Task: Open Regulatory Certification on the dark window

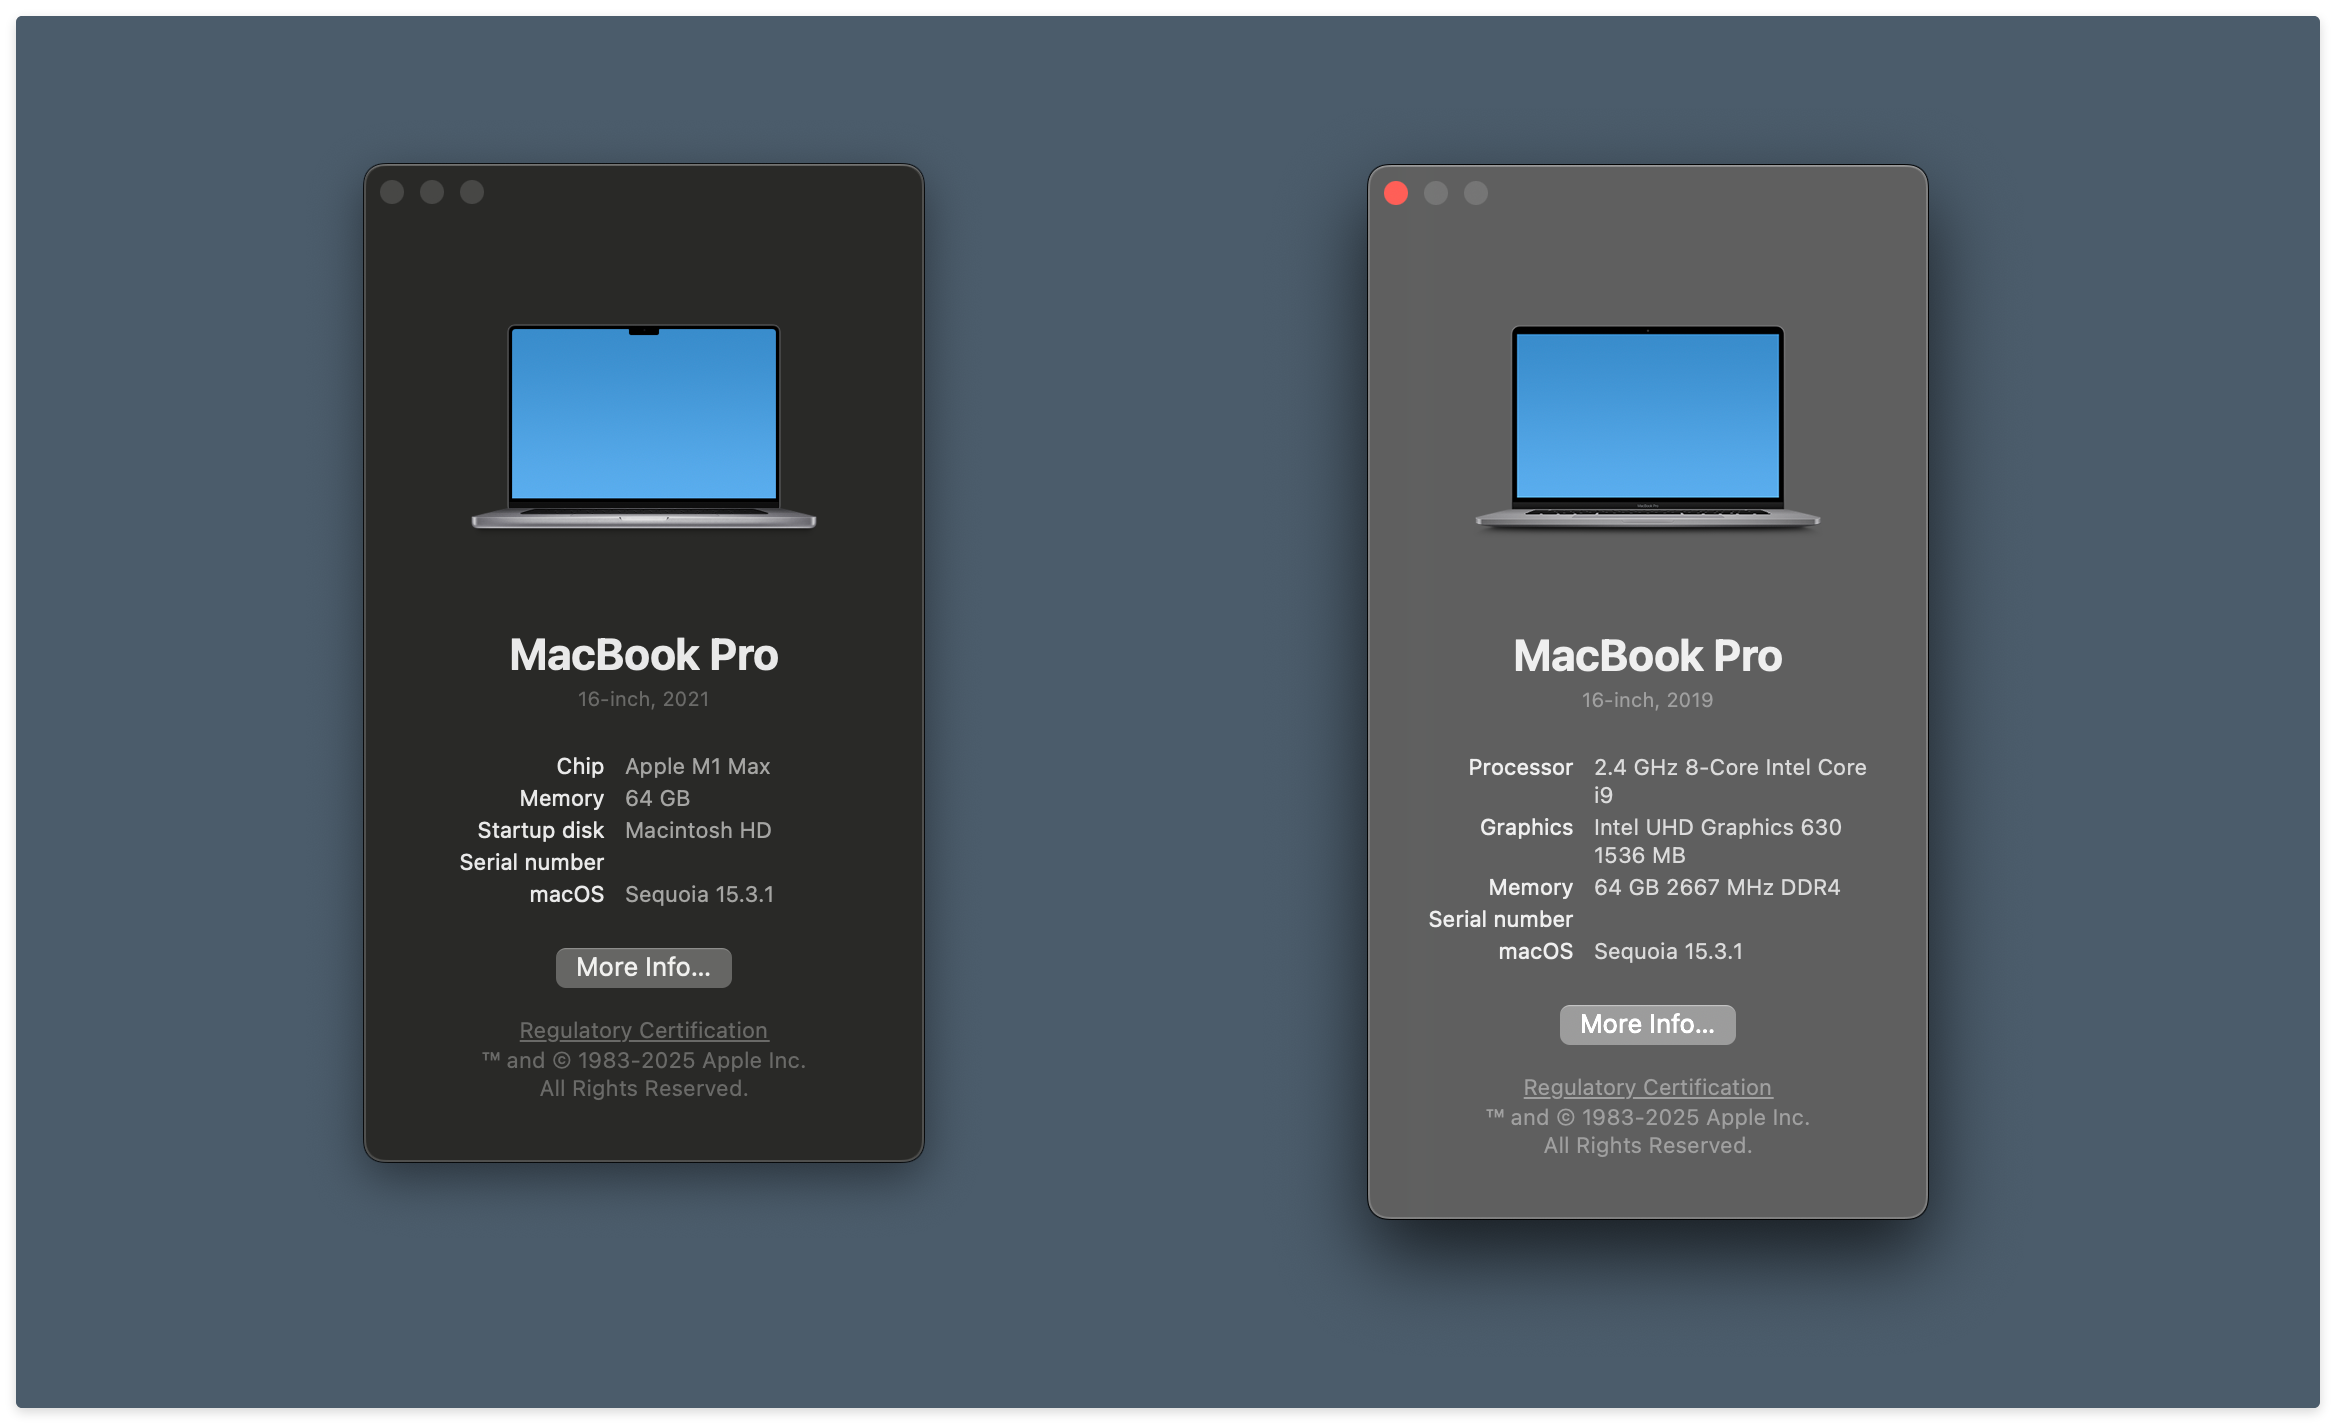Action: click(643, 1030)
